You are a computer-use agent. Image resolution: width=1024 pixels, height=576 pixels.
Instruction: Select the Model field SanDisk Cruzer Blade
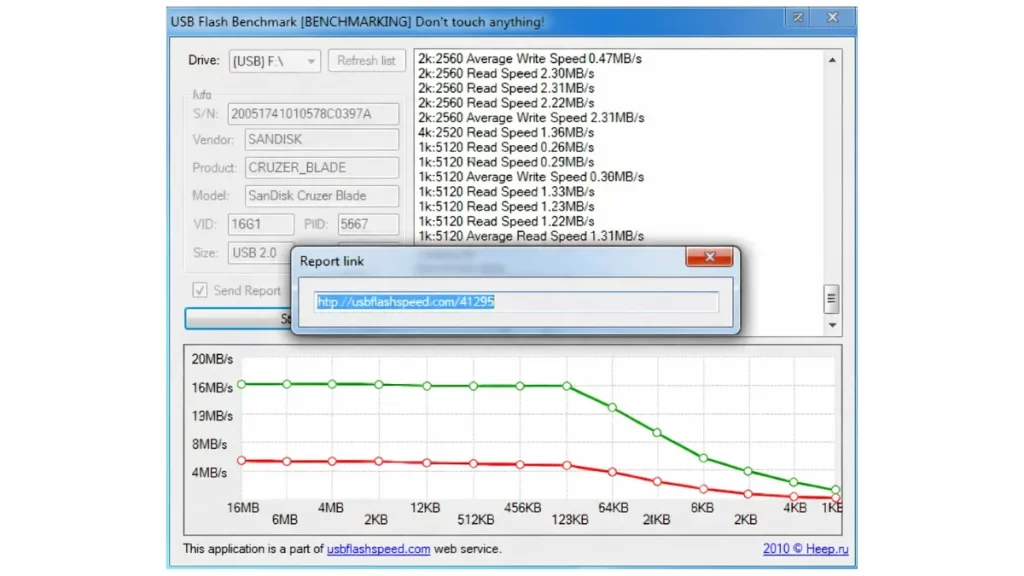pos(321,195)
